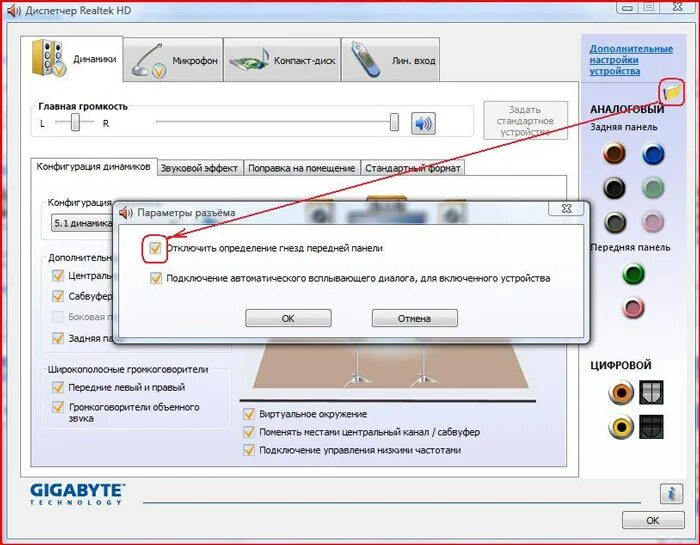This screenshot has width=700, height=545.
Task: Click the upper optical digital port icon
Action: point(651,393)
